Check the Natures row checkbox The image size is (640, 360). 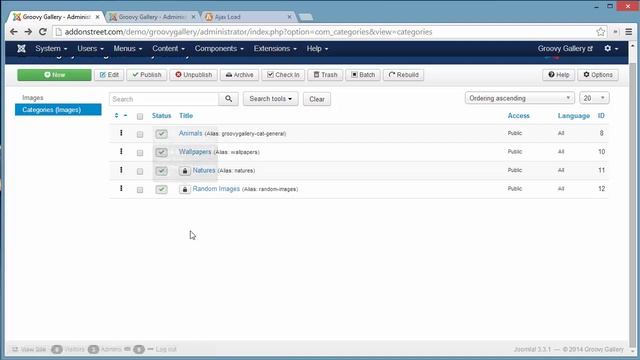coord(140,171)
